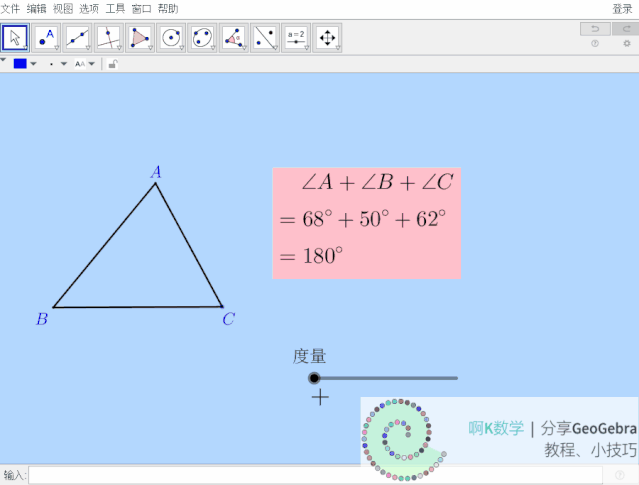The width and height of the screenshot is (639, 485).
Task: Expand the text size dropdown arrow
Action: [x=91, y=64]
